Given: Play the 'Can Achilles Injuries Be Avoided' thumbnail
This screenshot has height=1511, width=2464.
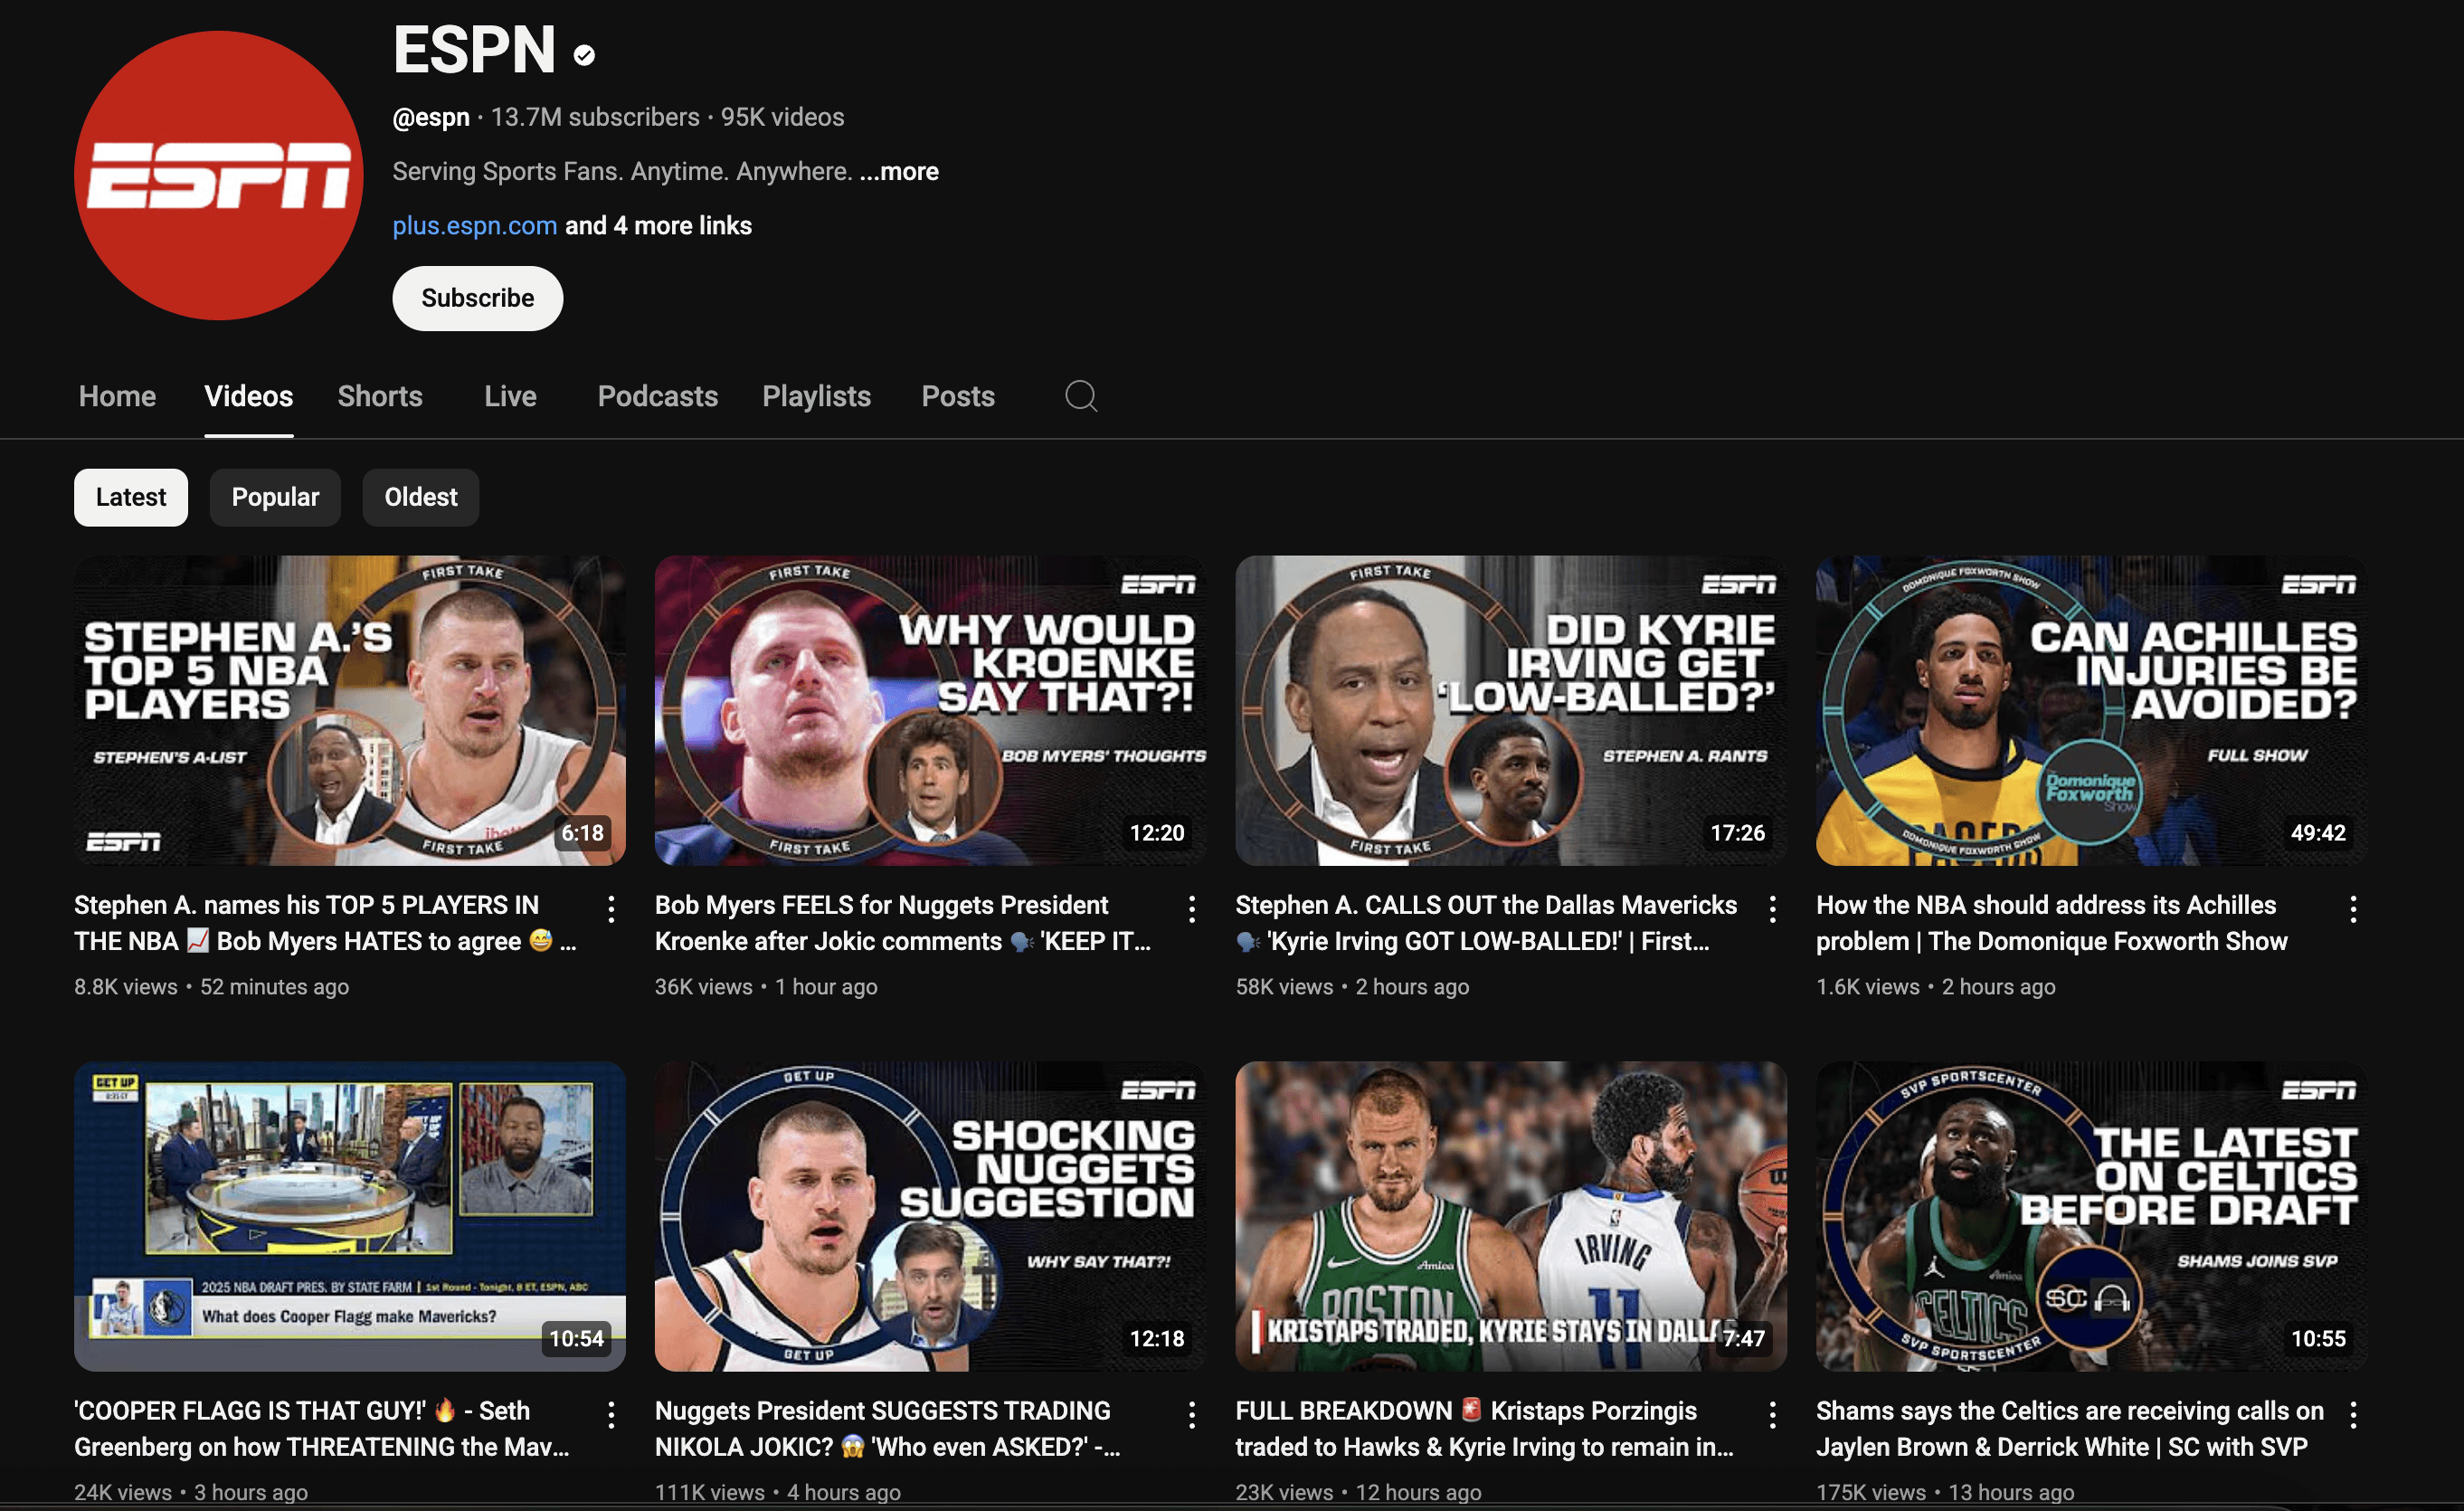Looking at the screenshot, I should tap(2092, 710).
